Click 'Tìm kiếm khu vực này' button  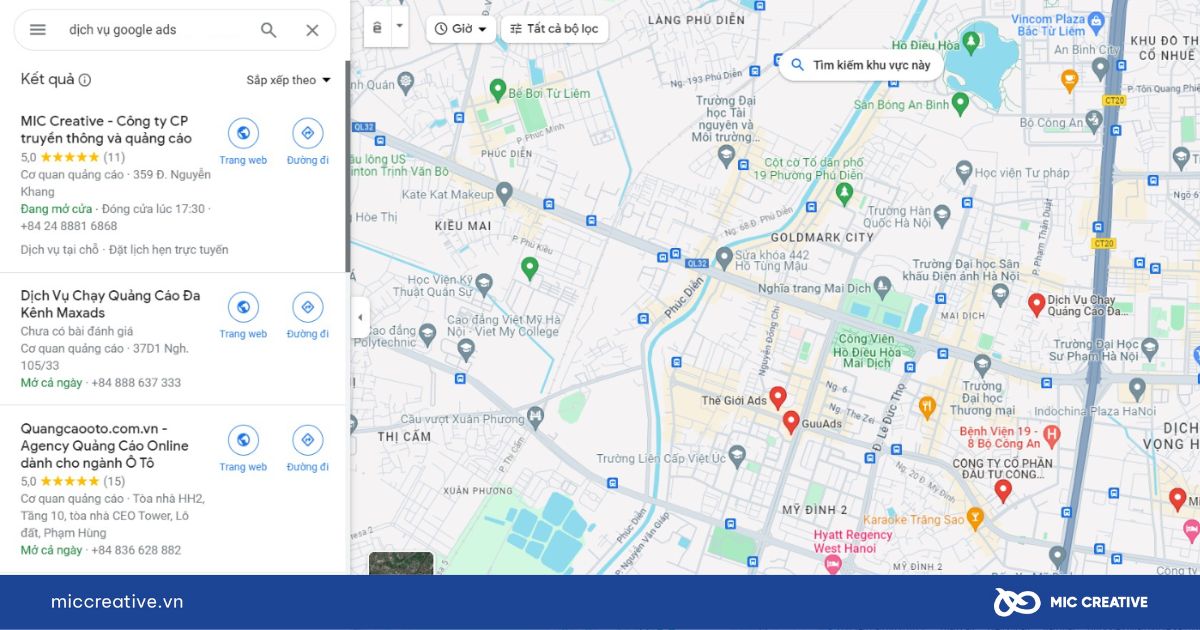click(x=861, y=65)
